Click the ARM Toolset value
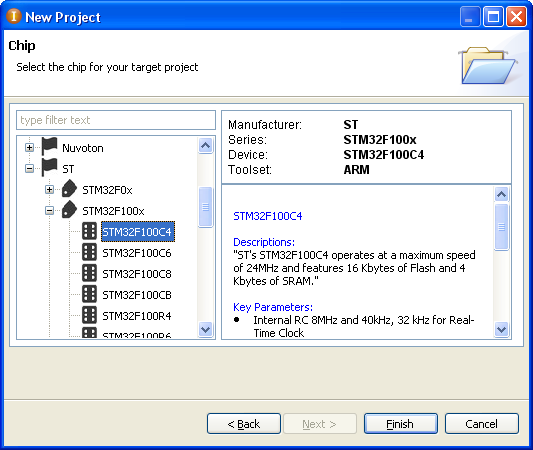Image resolution: width=533 pixels, height=450 pixels. coord(356,170)
